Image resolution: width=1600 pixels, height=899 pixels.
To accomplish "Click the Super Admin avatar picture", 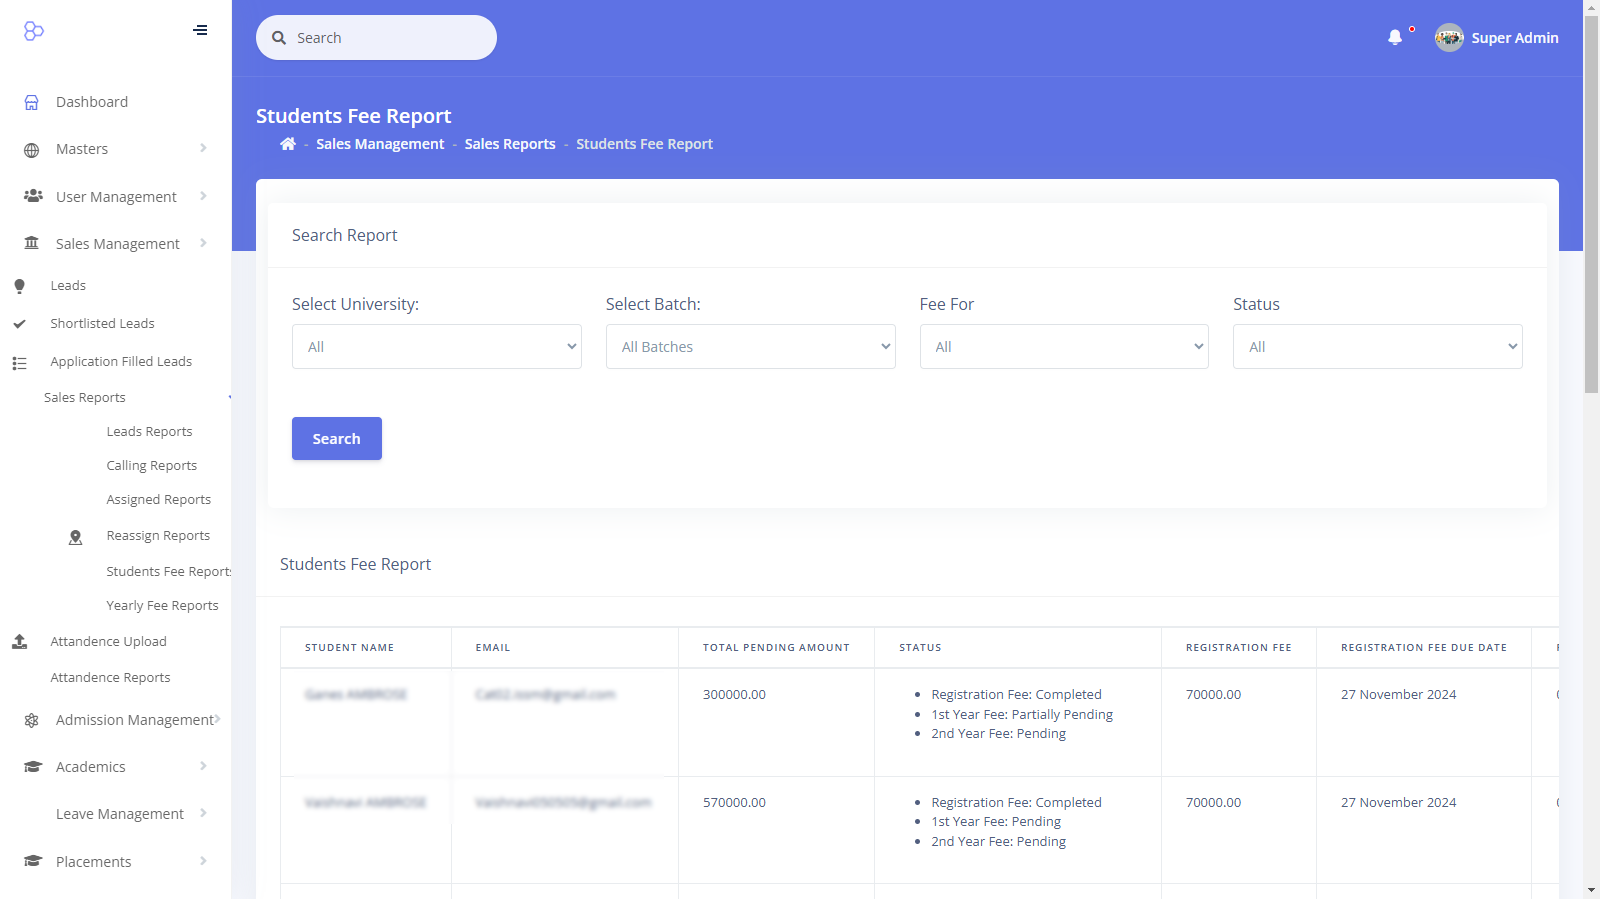I will 1448,38.
